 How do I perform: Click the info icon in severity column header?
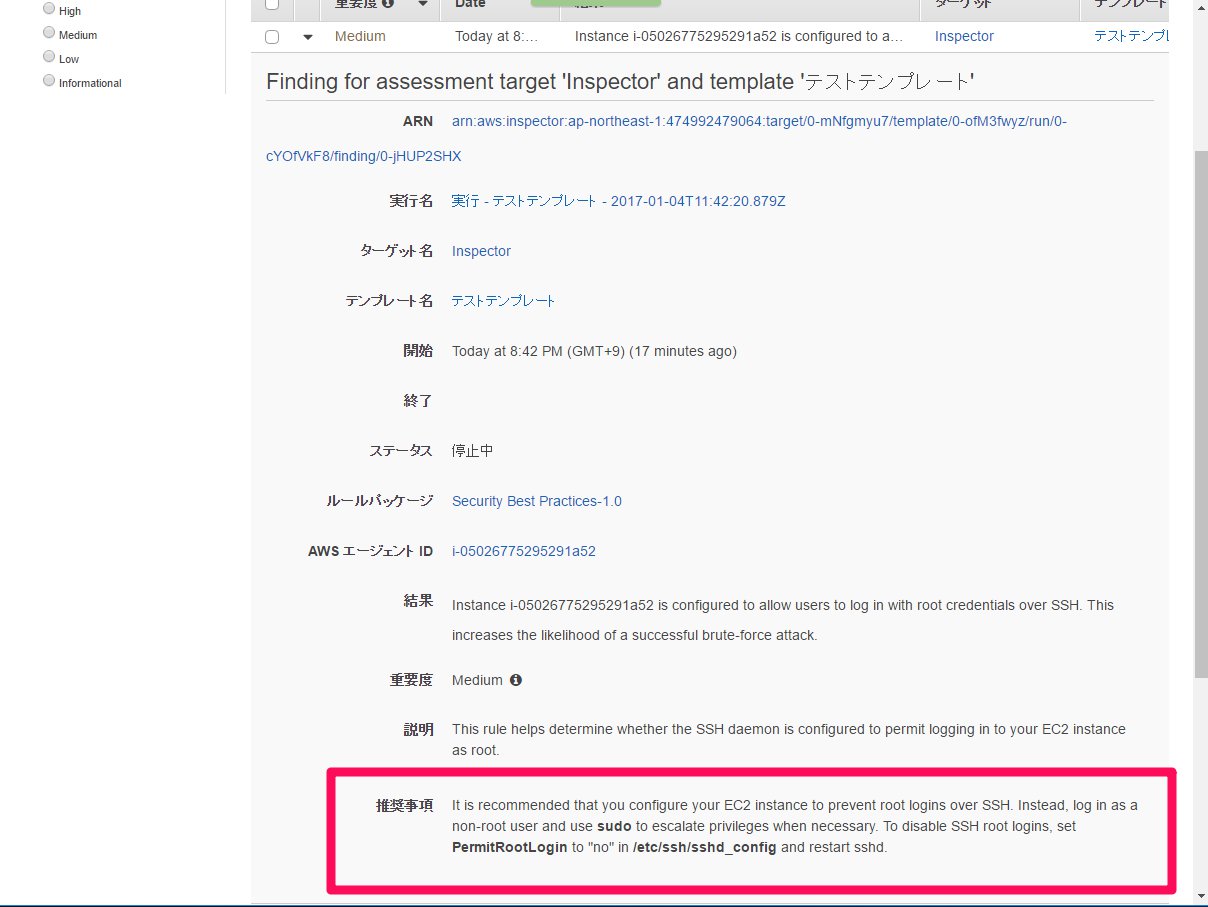(x=388, y=4)
